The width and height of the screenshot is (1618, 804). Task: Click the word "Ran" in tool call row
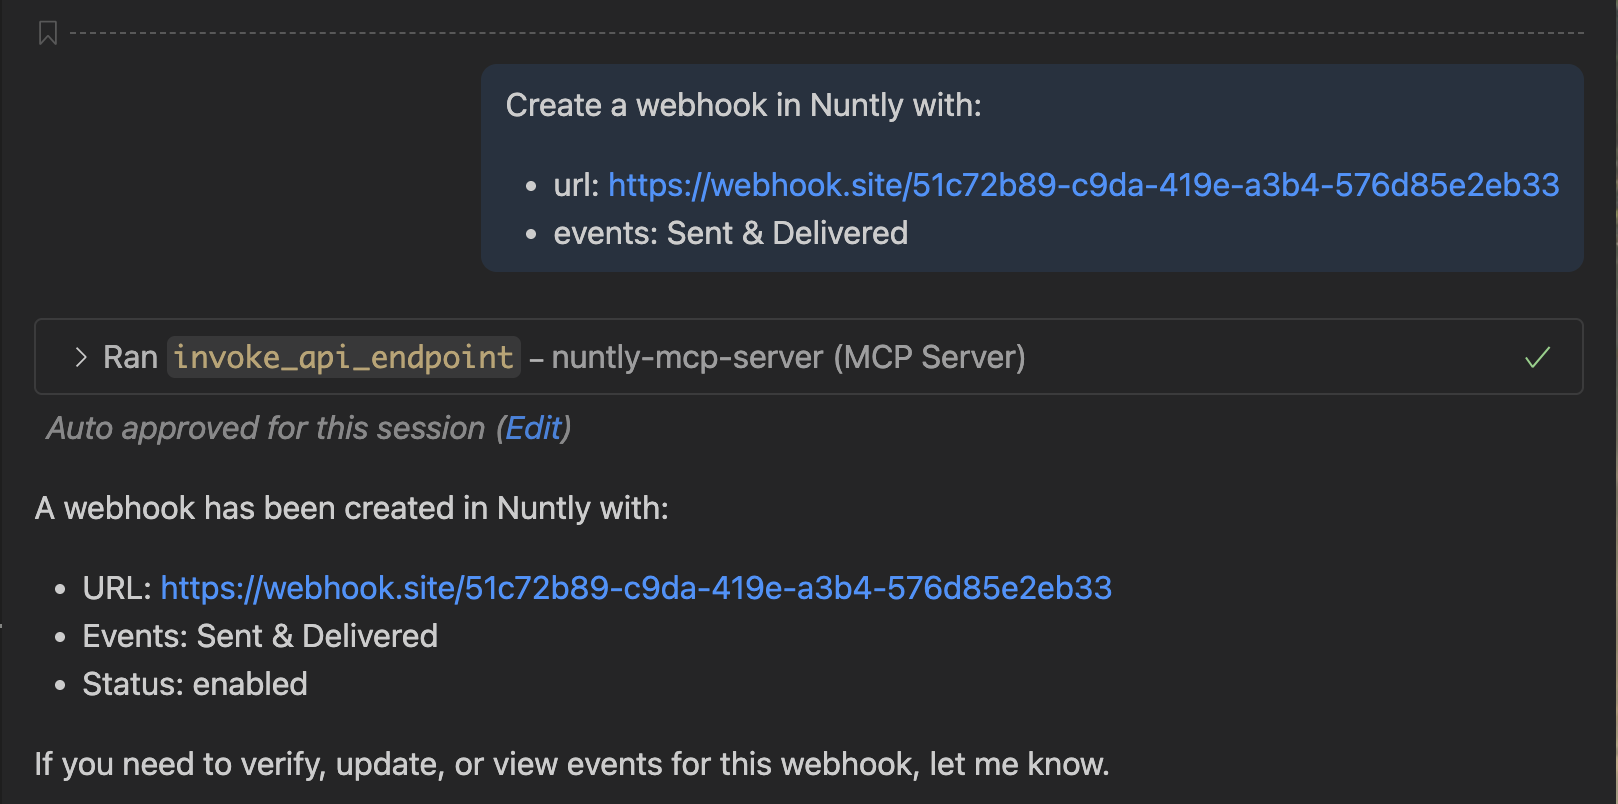click(130, 357)
